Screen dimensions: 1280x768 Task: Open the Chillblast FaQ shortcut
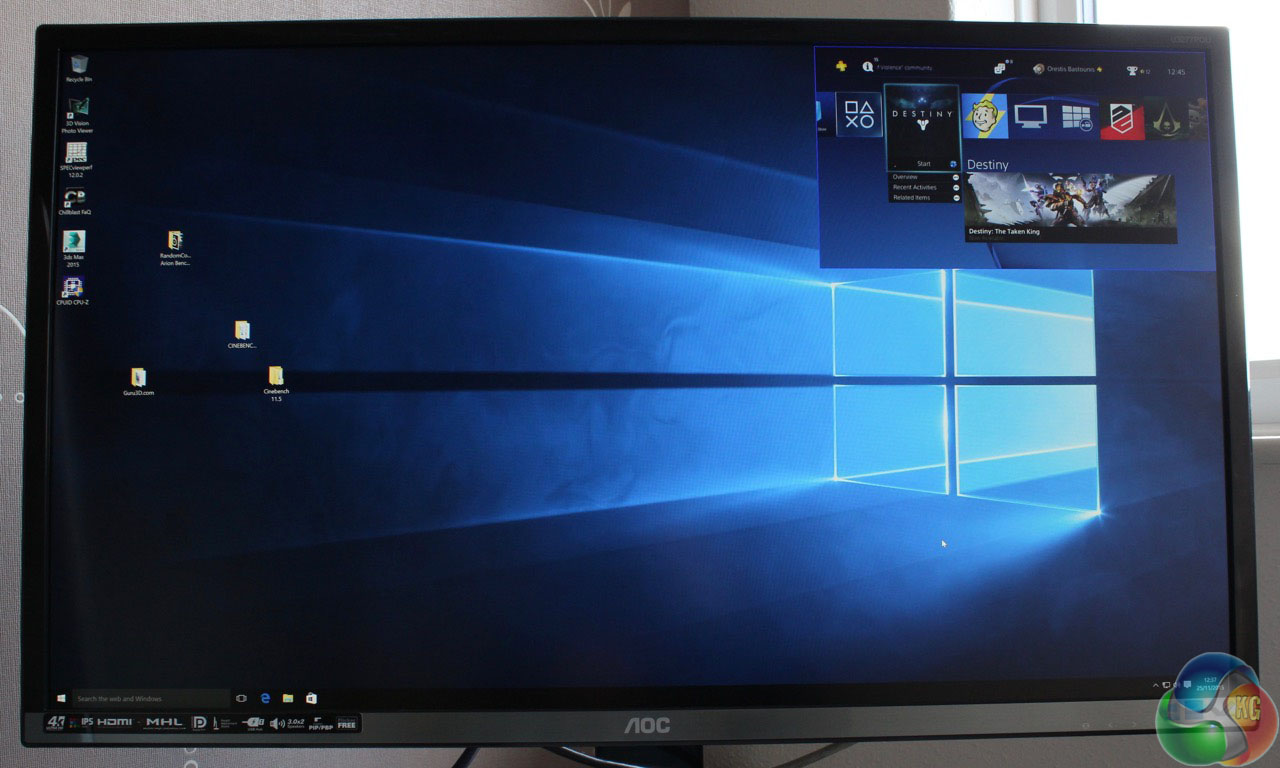pos(75,201)
